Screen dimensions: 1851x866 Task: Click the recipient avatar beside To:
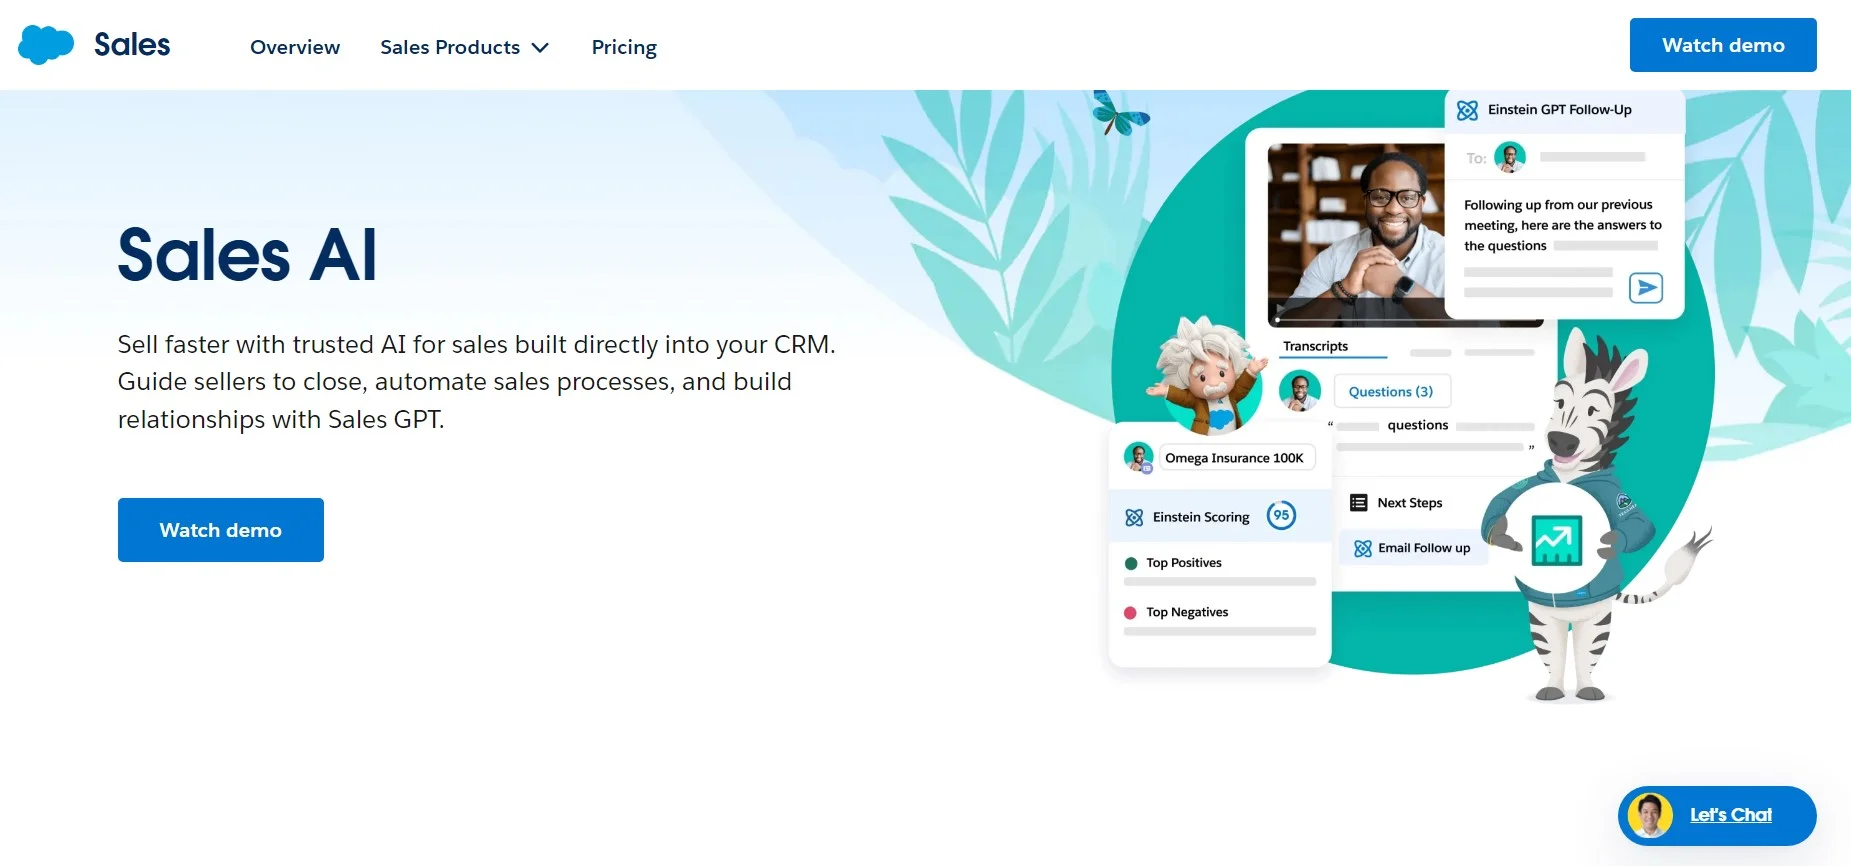click(1510, 157)
